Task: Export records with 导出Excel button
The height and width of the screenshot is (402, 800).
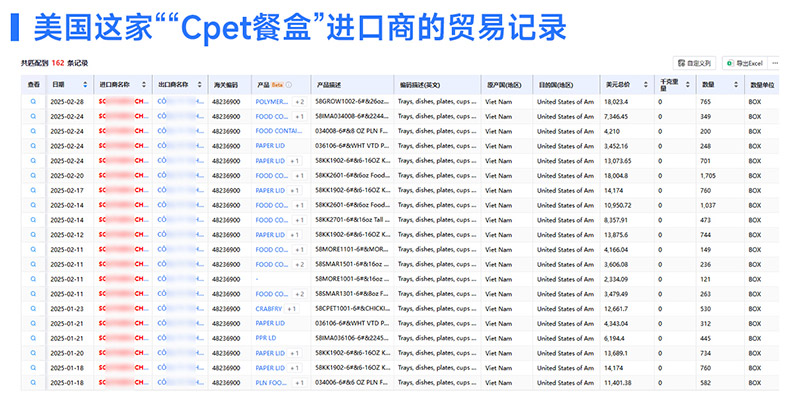Action: tap(744, 63)
